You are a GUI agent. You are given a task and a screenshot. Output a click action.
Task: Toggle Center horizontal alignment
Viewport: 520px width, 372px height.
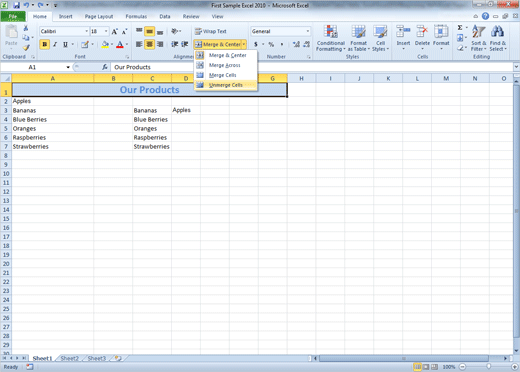pos(150,44)
